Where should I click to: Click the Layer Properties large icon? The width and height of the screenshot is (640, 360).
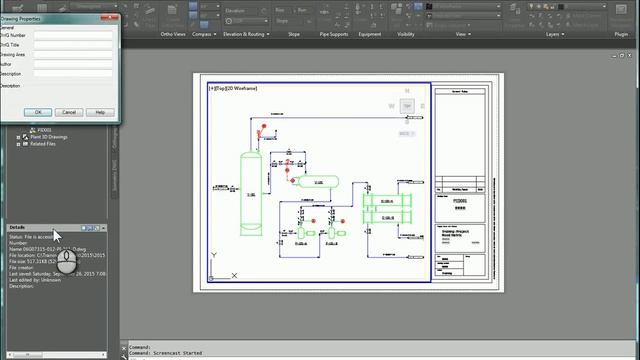coord(515,10)
